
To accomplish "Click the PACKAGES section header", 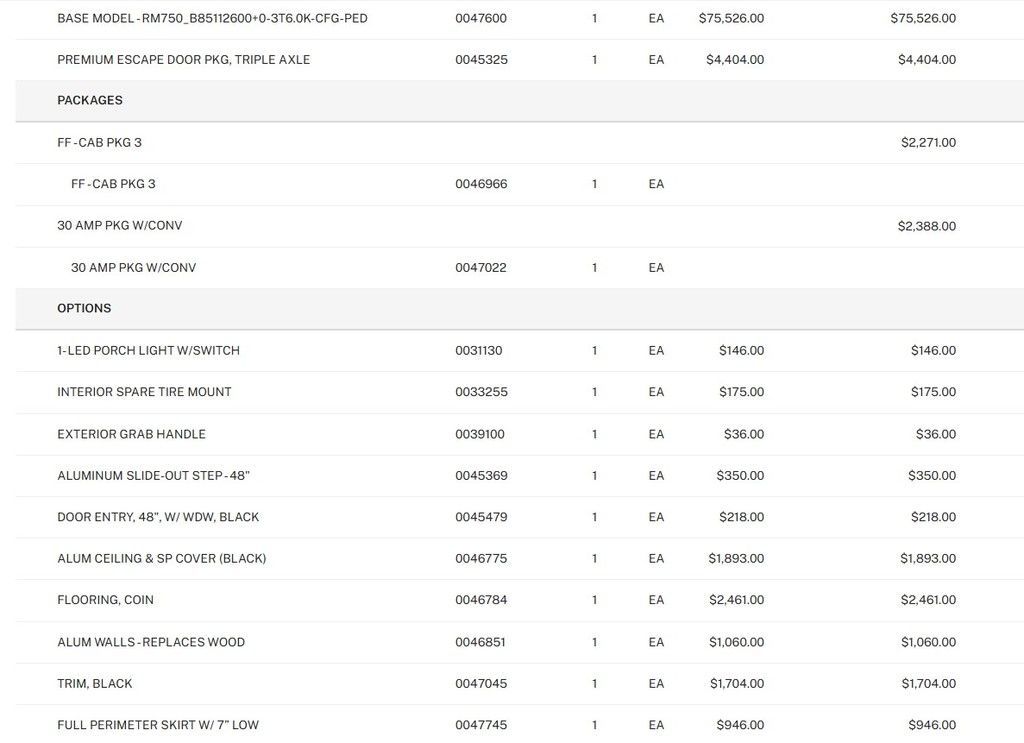I will pos(90,101).
